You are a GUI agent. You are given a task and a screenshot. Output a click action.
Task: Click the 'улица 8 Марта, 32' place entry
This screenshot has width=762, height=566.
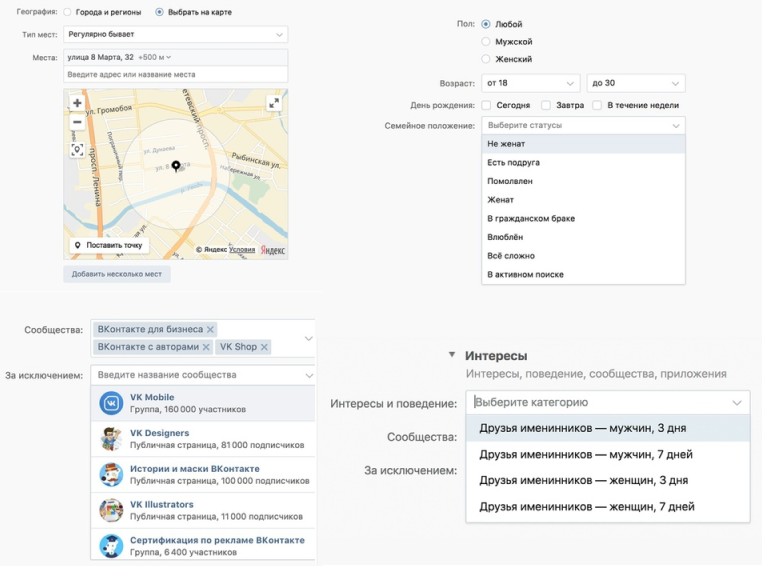[101, 57]
